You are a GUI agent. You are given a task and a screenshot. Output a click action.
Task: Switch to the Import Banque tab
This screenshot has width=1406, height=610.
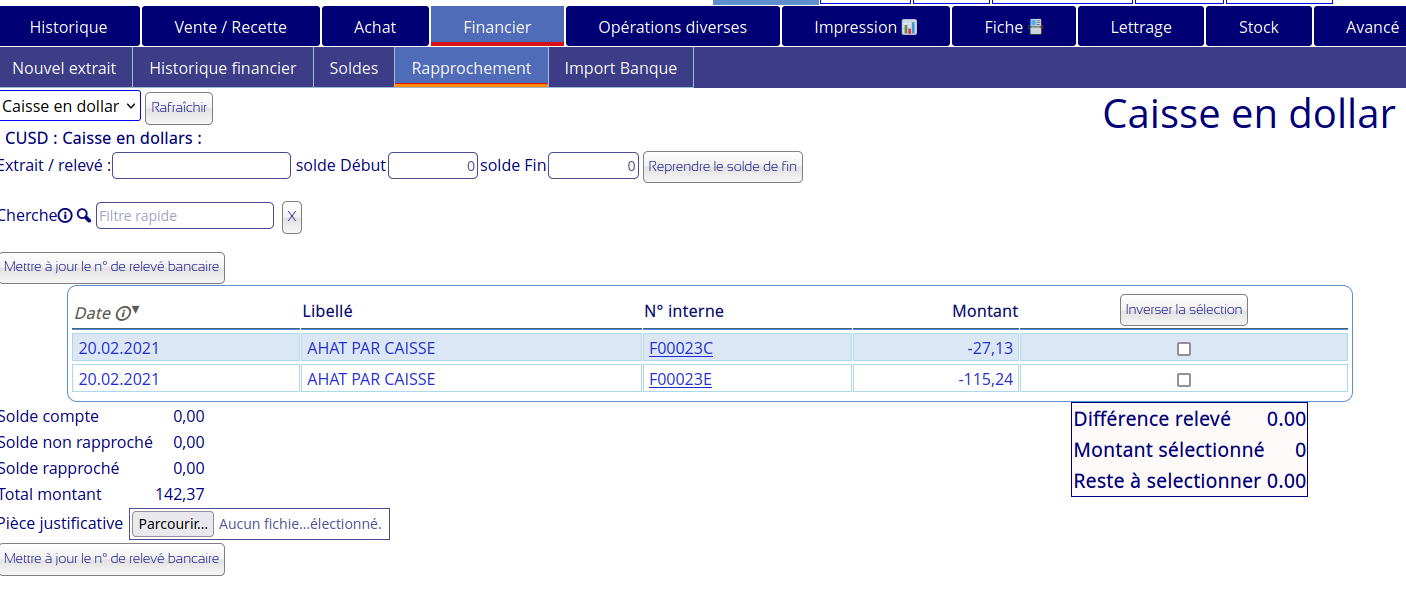click(620, 67)
